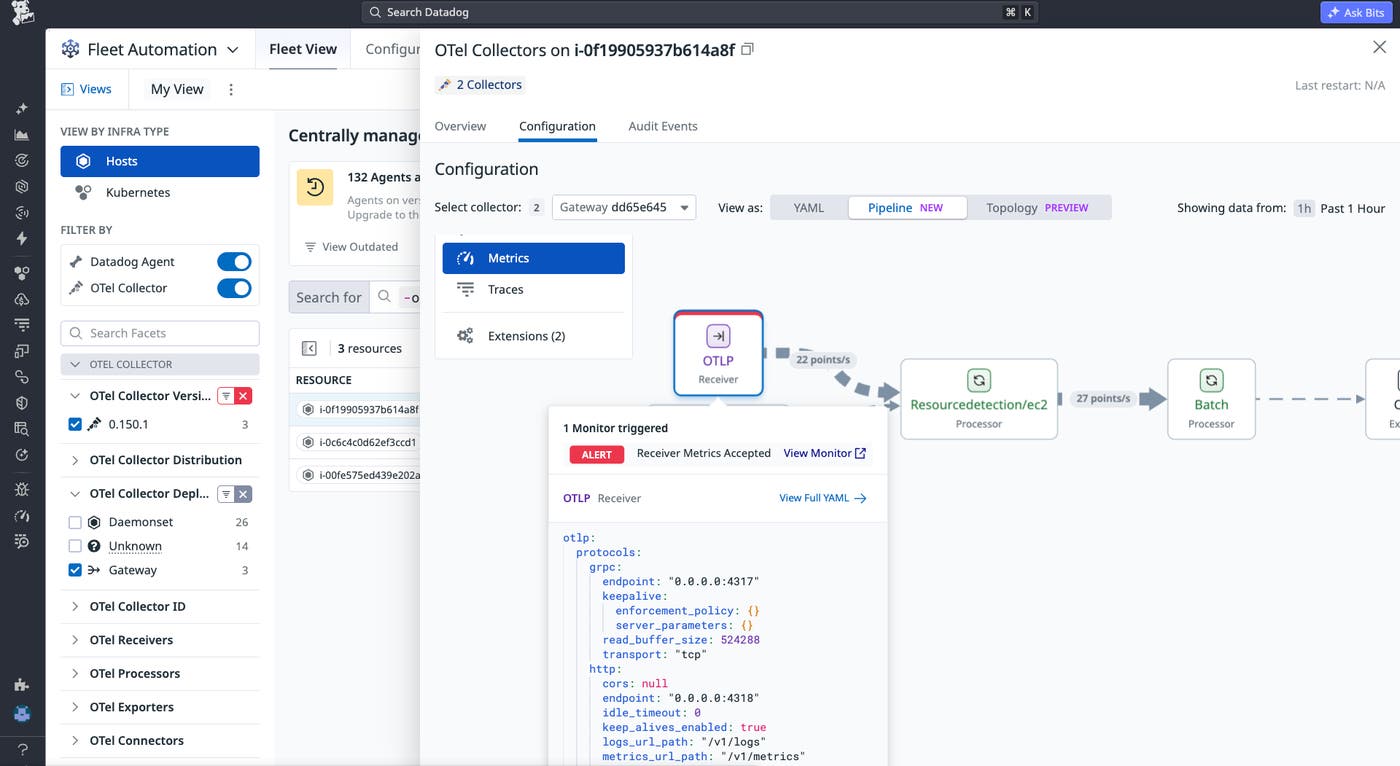Viewport: 1400px width, 766px height.
Task: Close the OTel Collectors side panel
Action: coord(1379,47)
